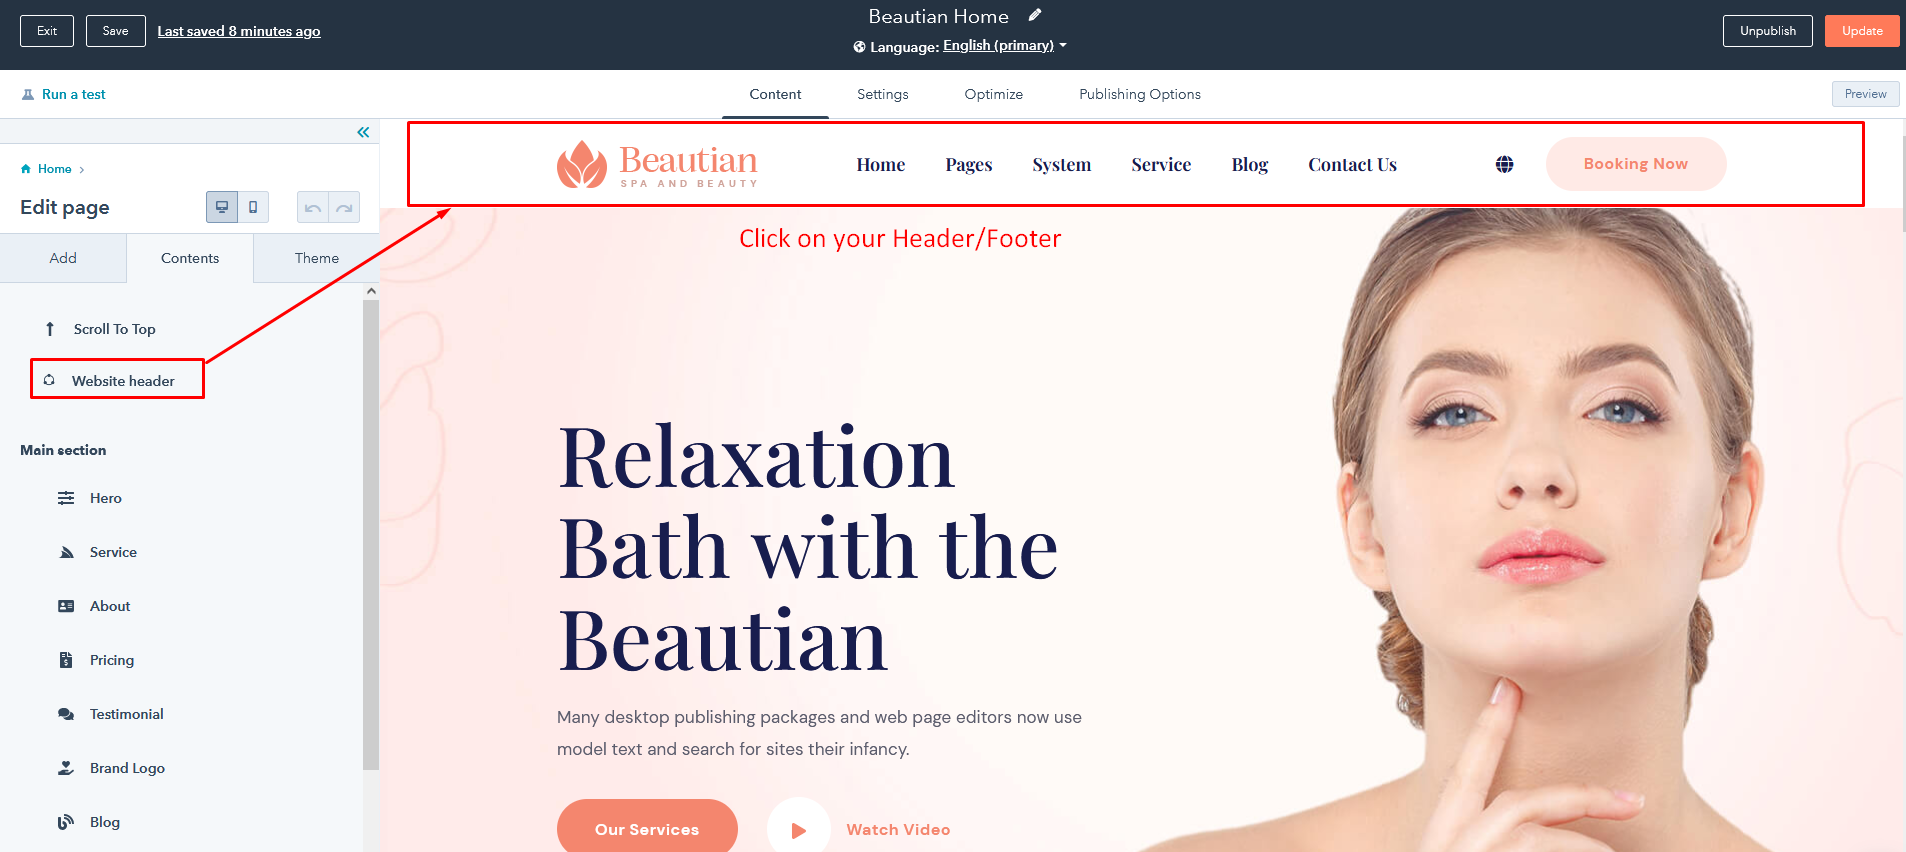Switch to desktop preview mode
1906x852 pixels.
point(222,207)
